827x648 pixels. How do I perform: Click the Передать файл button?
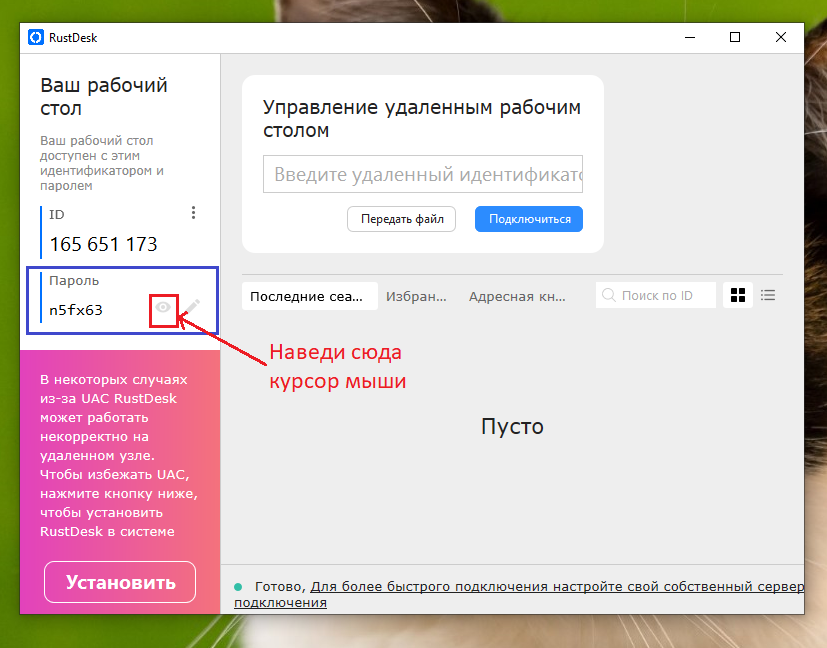tap(401, 219)
